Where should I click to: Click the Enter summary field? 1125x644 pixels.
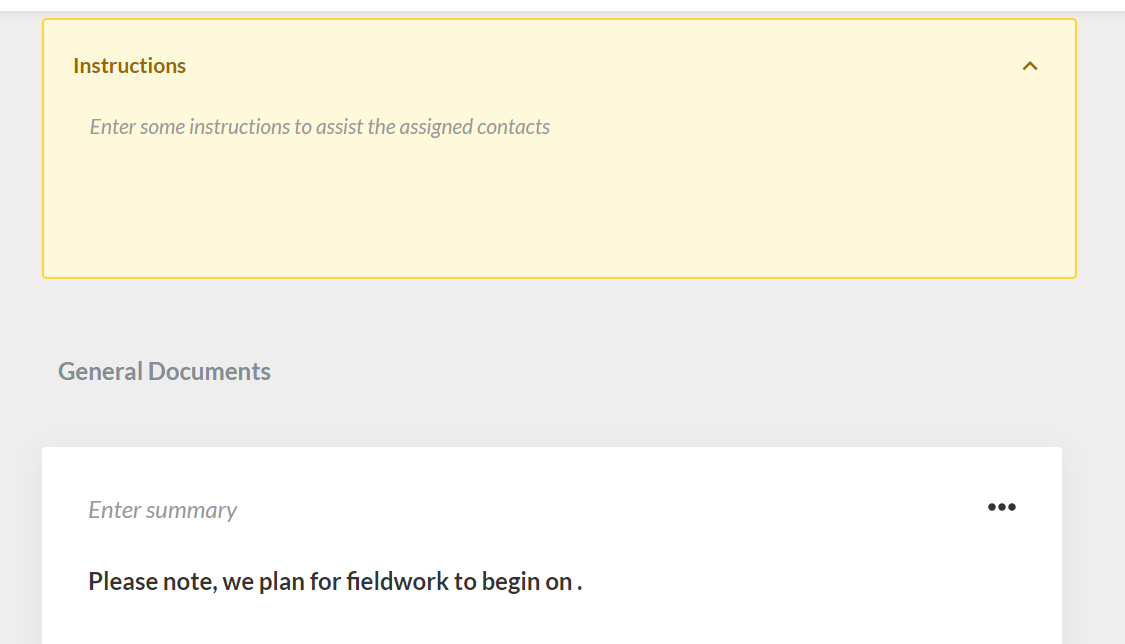pyautogui.click(x=162, y=509)
